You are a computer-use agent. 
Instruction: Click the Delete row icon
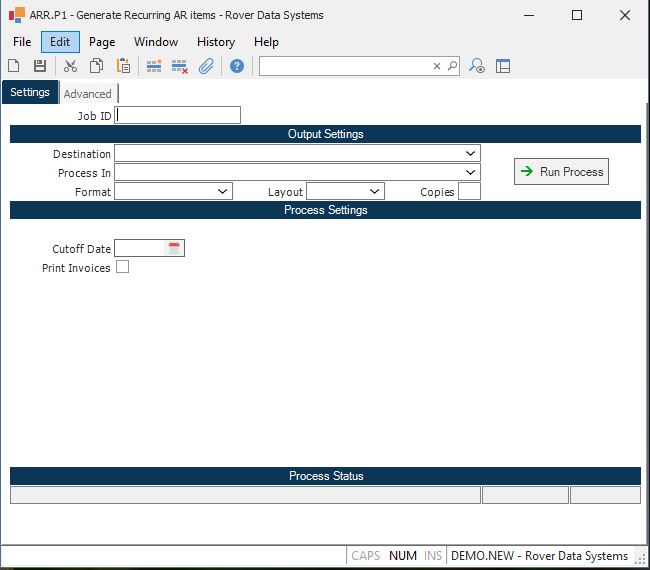[180, 66]
